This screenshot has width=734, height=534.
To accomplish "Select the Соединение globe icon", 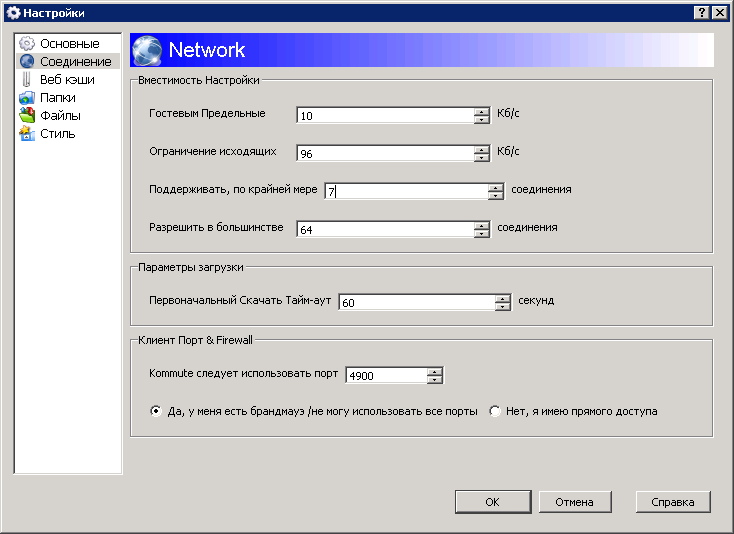I will point(27,61).
